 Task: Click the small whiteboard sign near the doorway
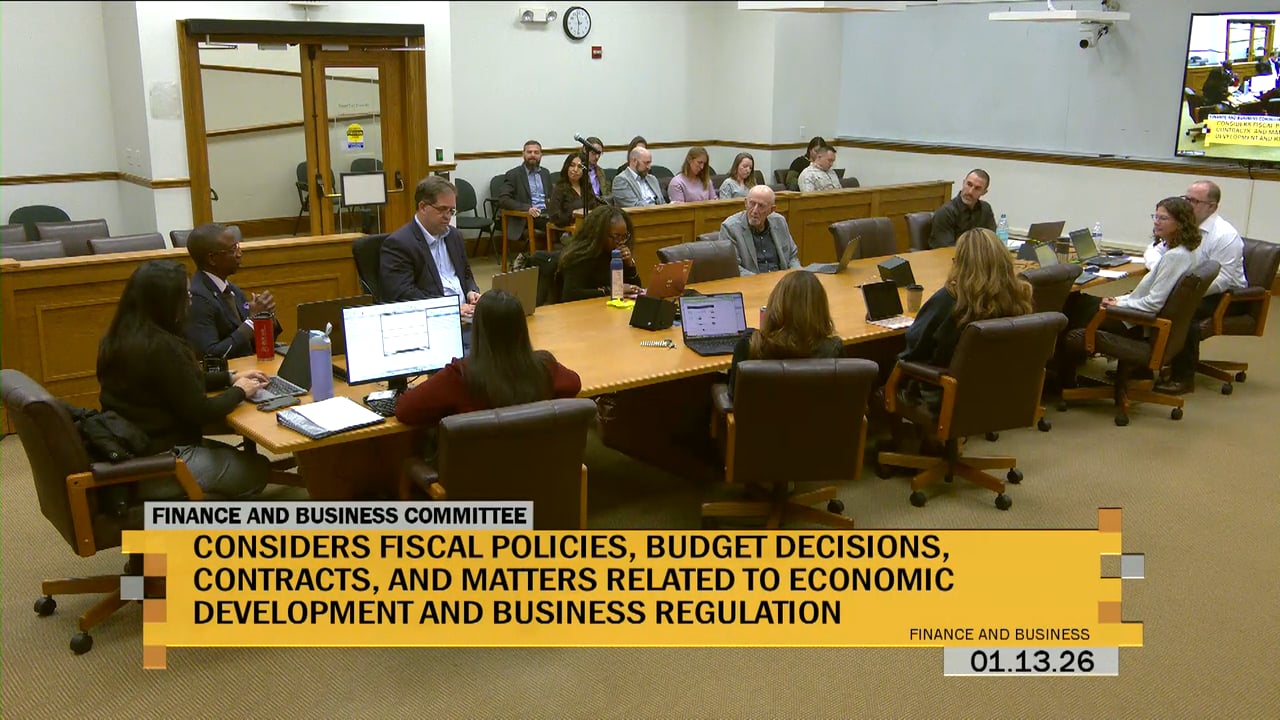pyautogui.click(x=363, y=188)
